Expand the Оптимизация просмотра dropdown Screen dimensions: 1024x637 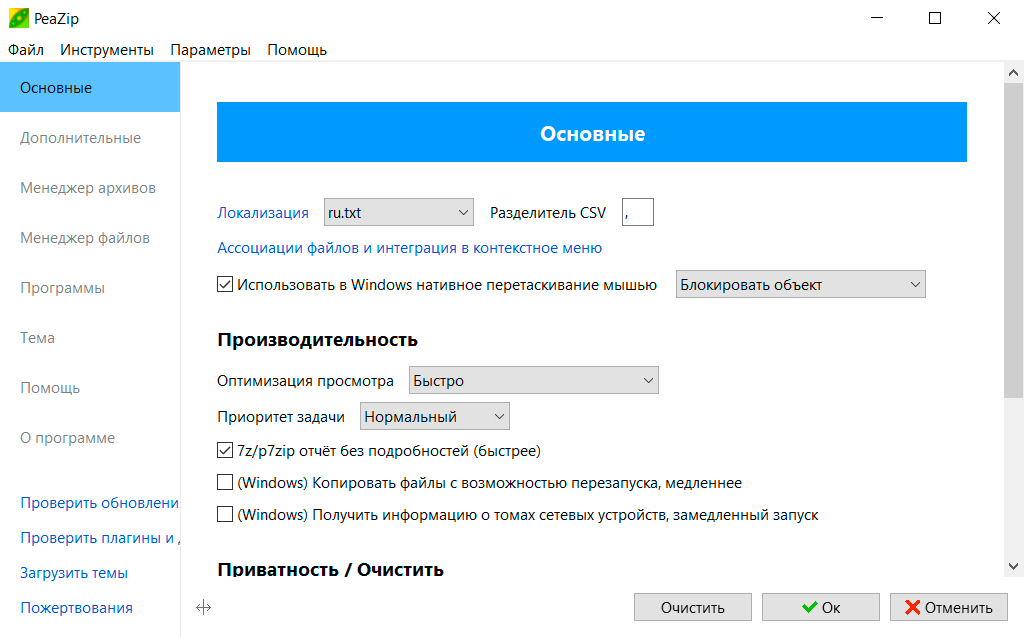click(534, 380)
